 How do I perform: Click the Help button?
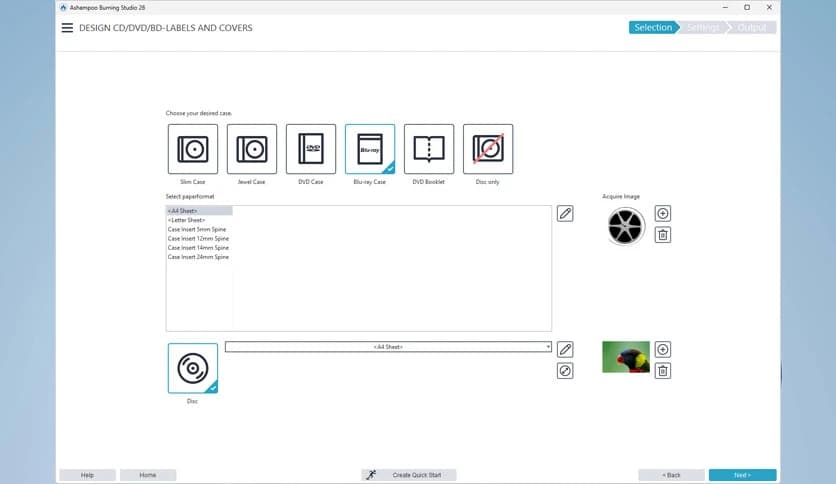[x=87, y=475]
